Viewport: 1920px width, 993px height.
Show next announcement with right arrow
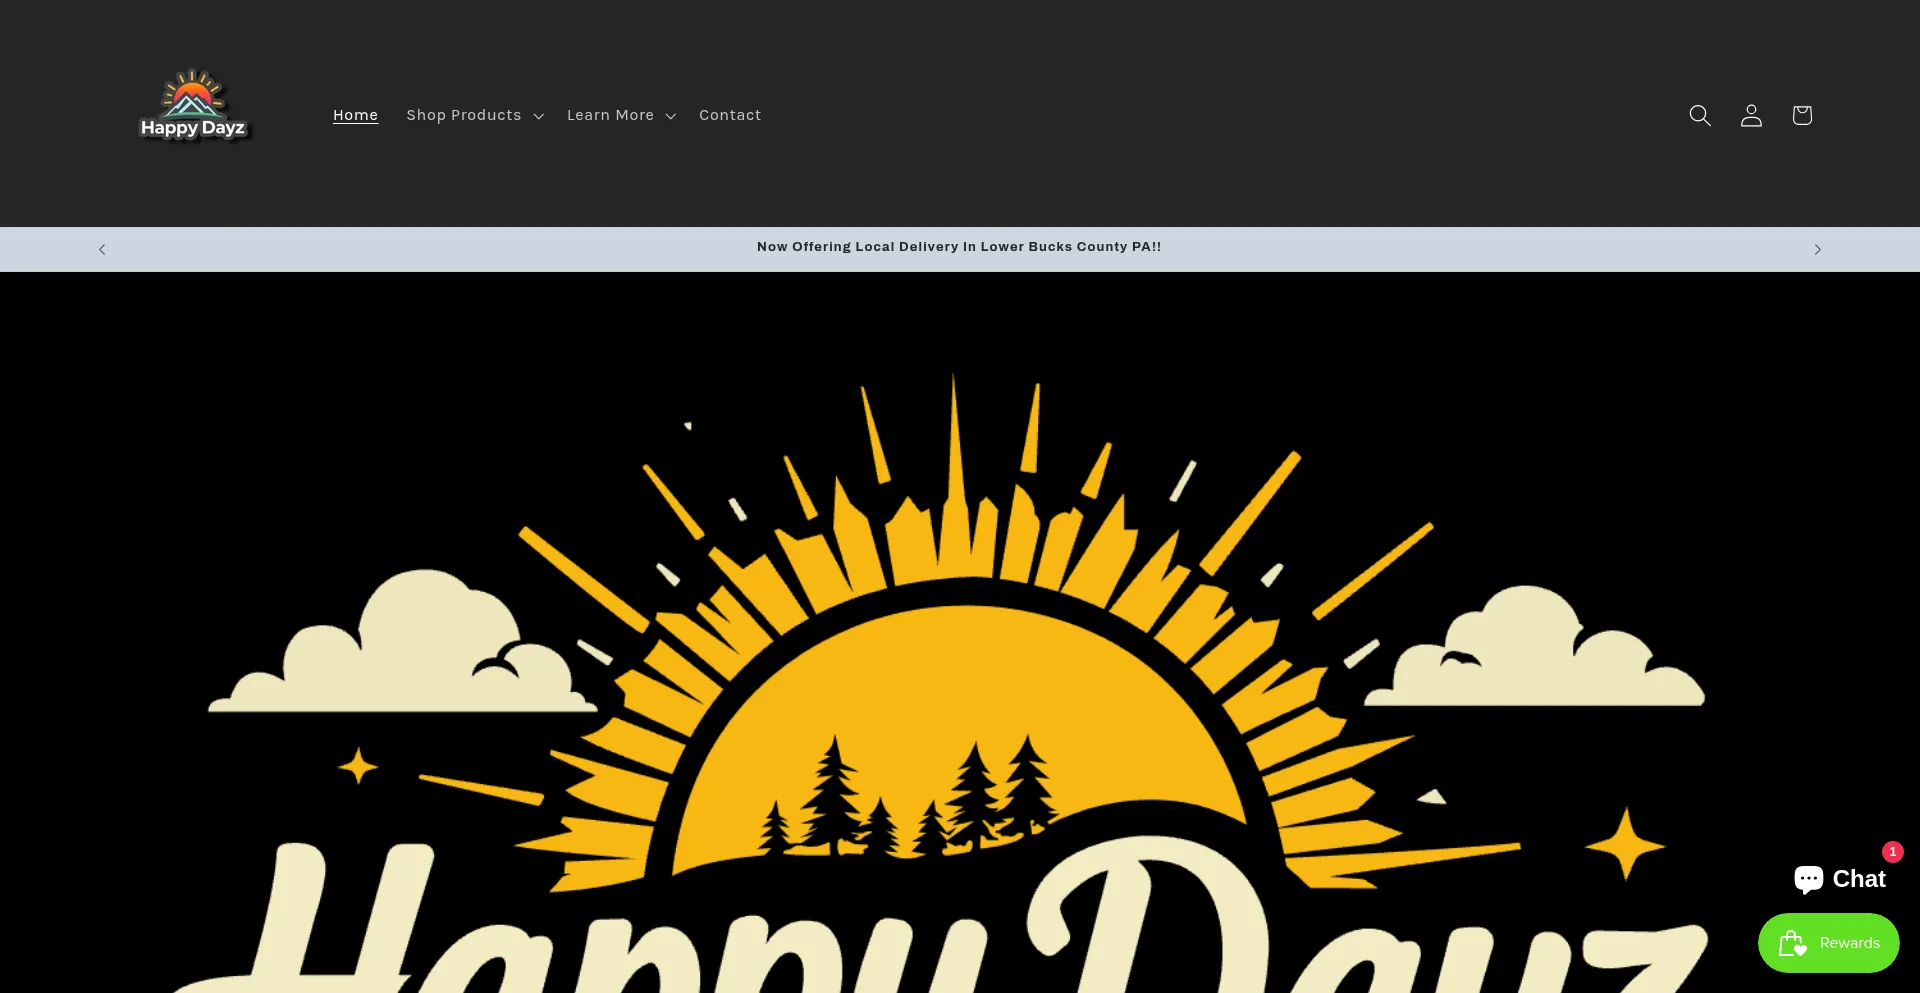1818,249
